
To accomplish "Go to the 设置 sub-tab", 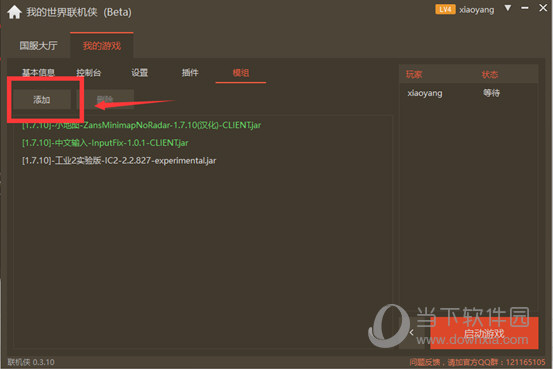I will coord(140,73).
